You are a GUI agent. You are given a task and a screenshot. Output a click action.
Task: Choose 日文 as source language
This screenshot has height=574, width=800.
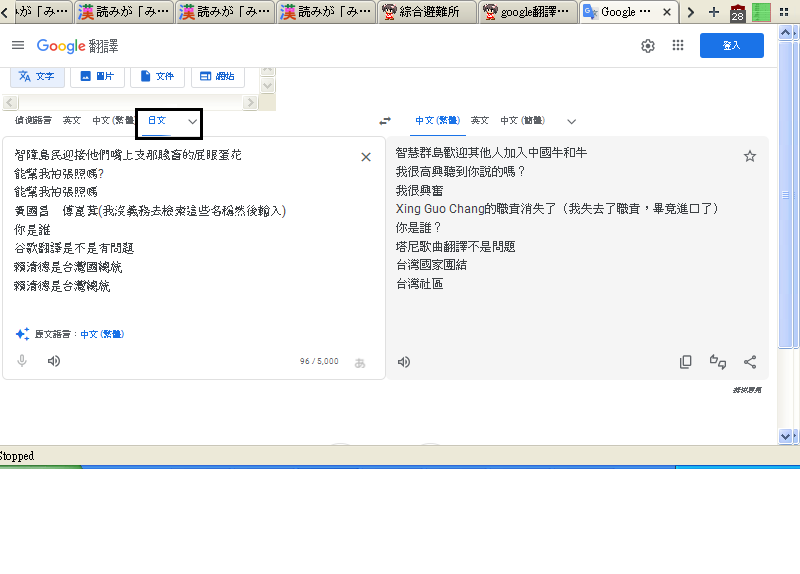coord(157,120)
